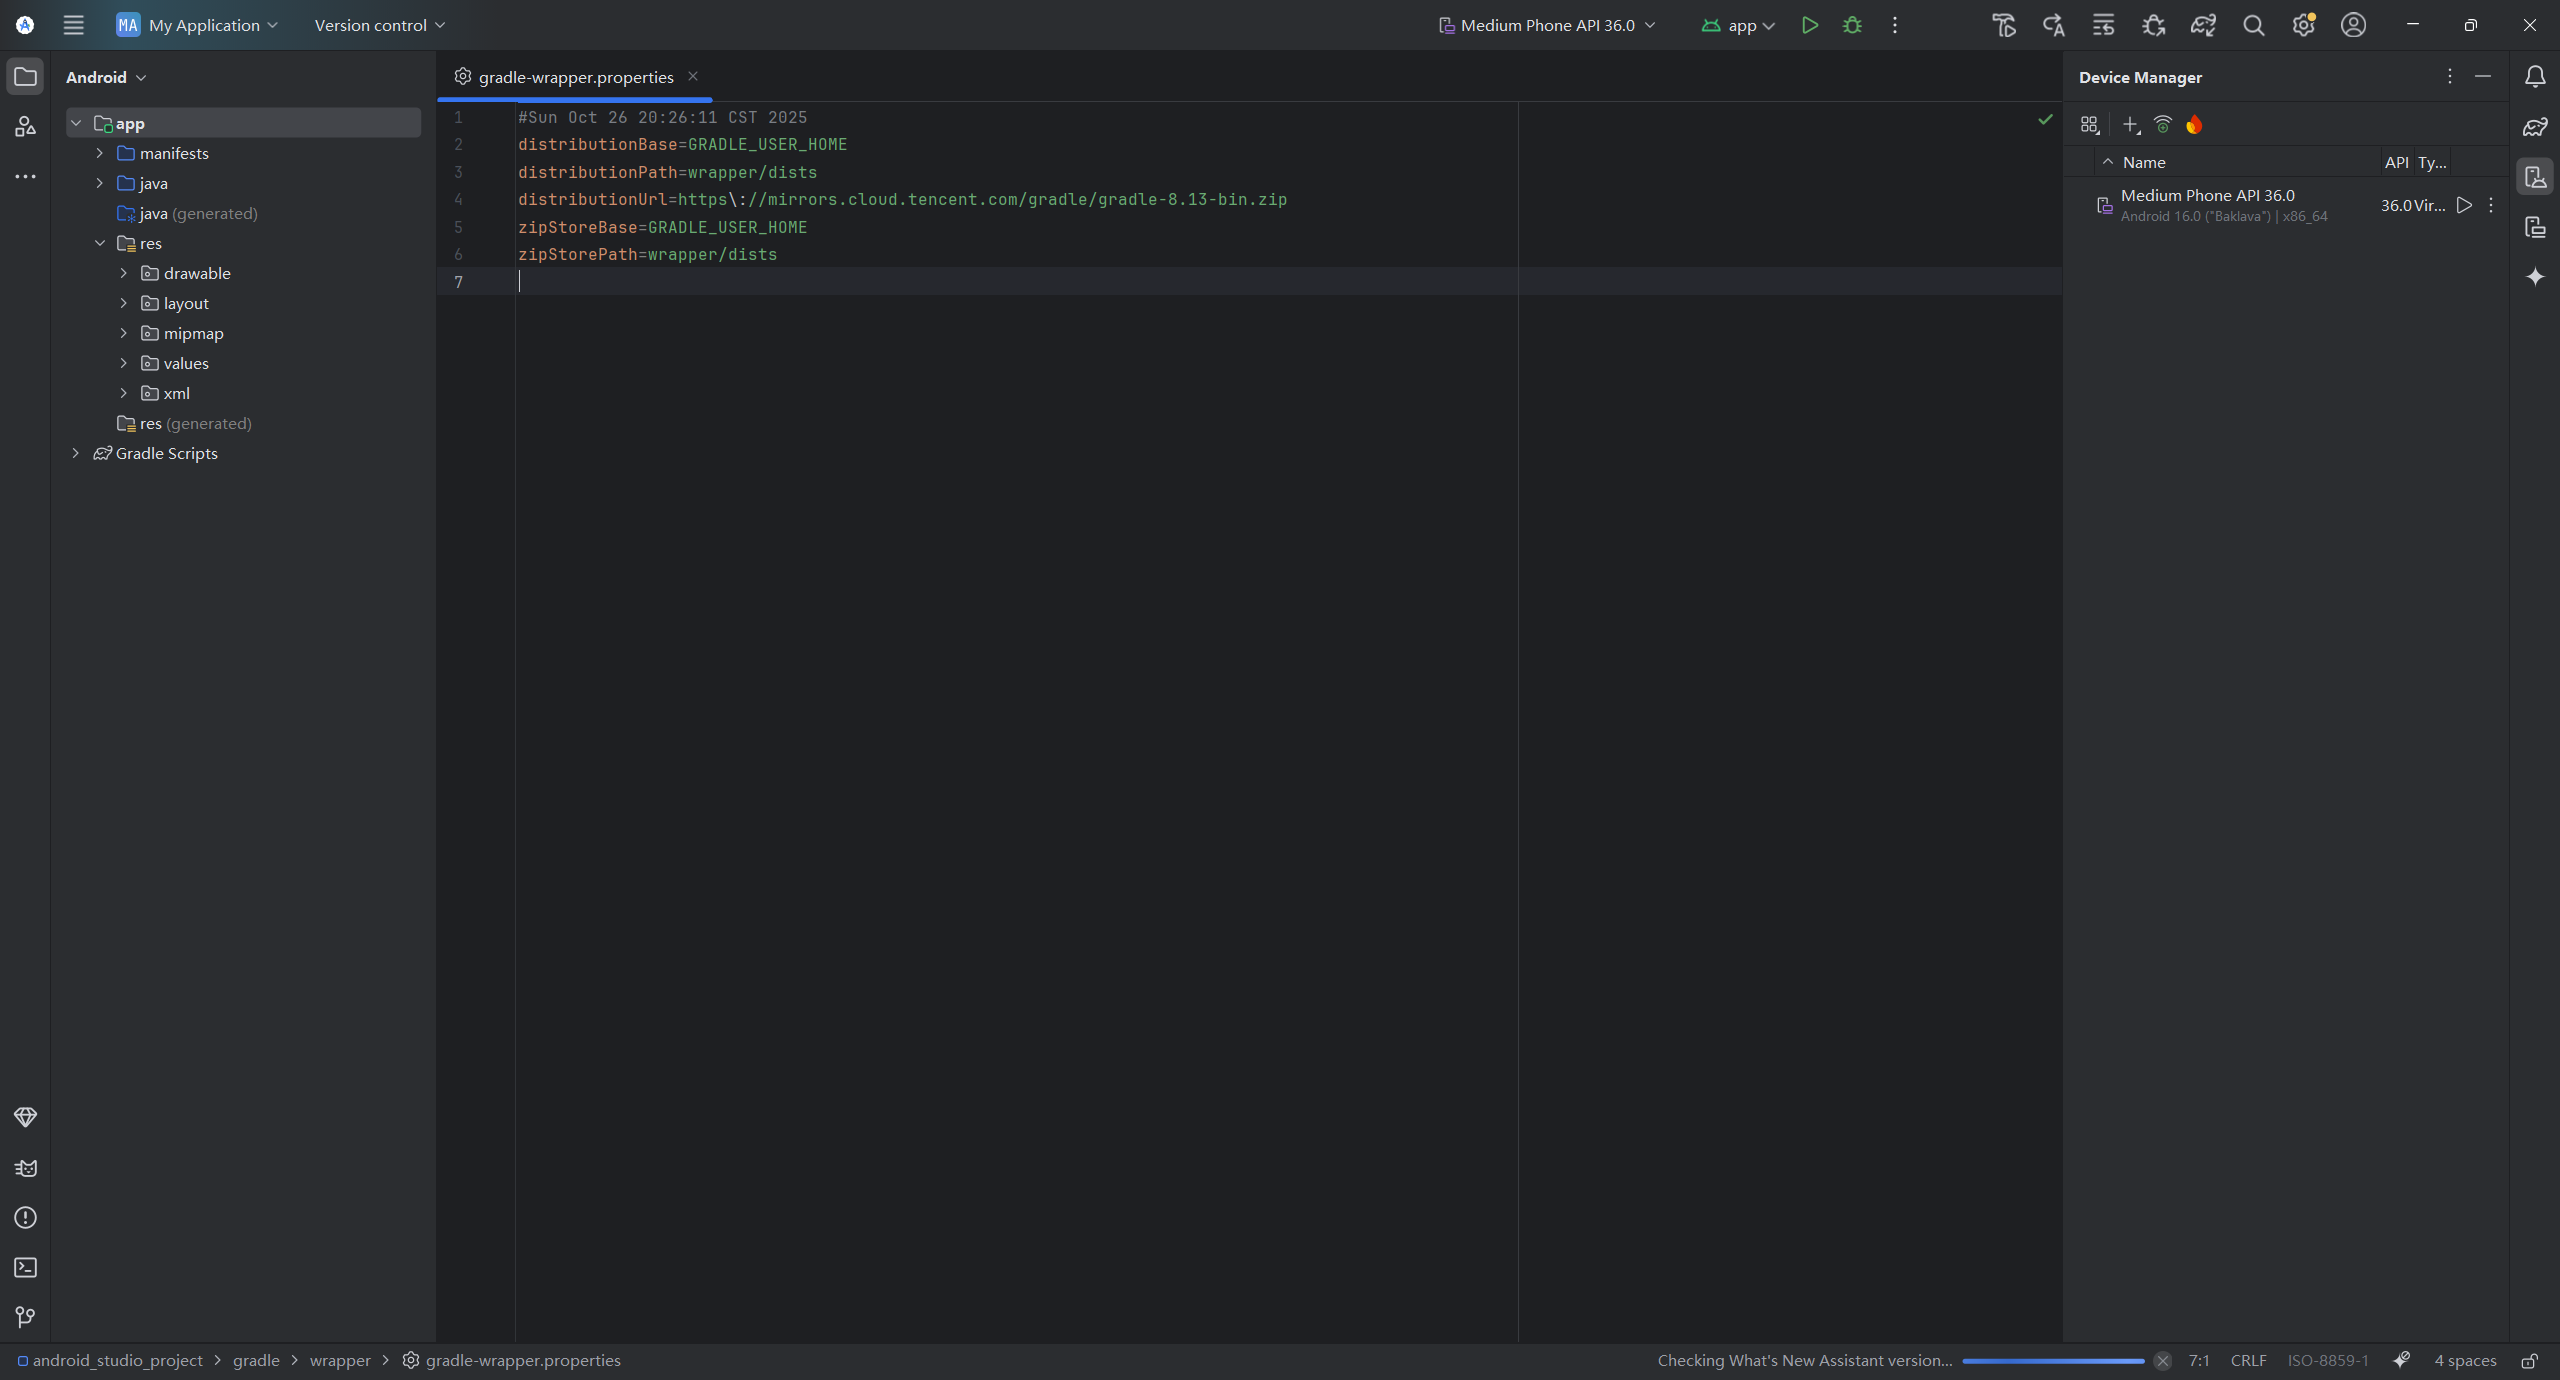2560x1380 pixels.
Task: Sync project with Gradle files icon
Action: [x=2203, y=25]
